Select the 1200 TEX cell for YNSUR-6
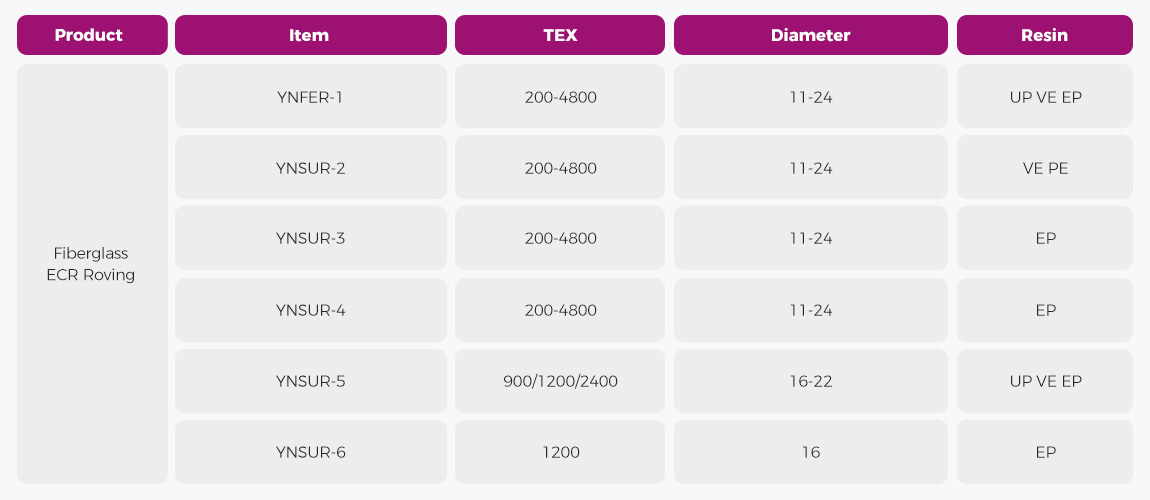The height and width of the screenshot is (500, 1150). click(x=560, y=452)
